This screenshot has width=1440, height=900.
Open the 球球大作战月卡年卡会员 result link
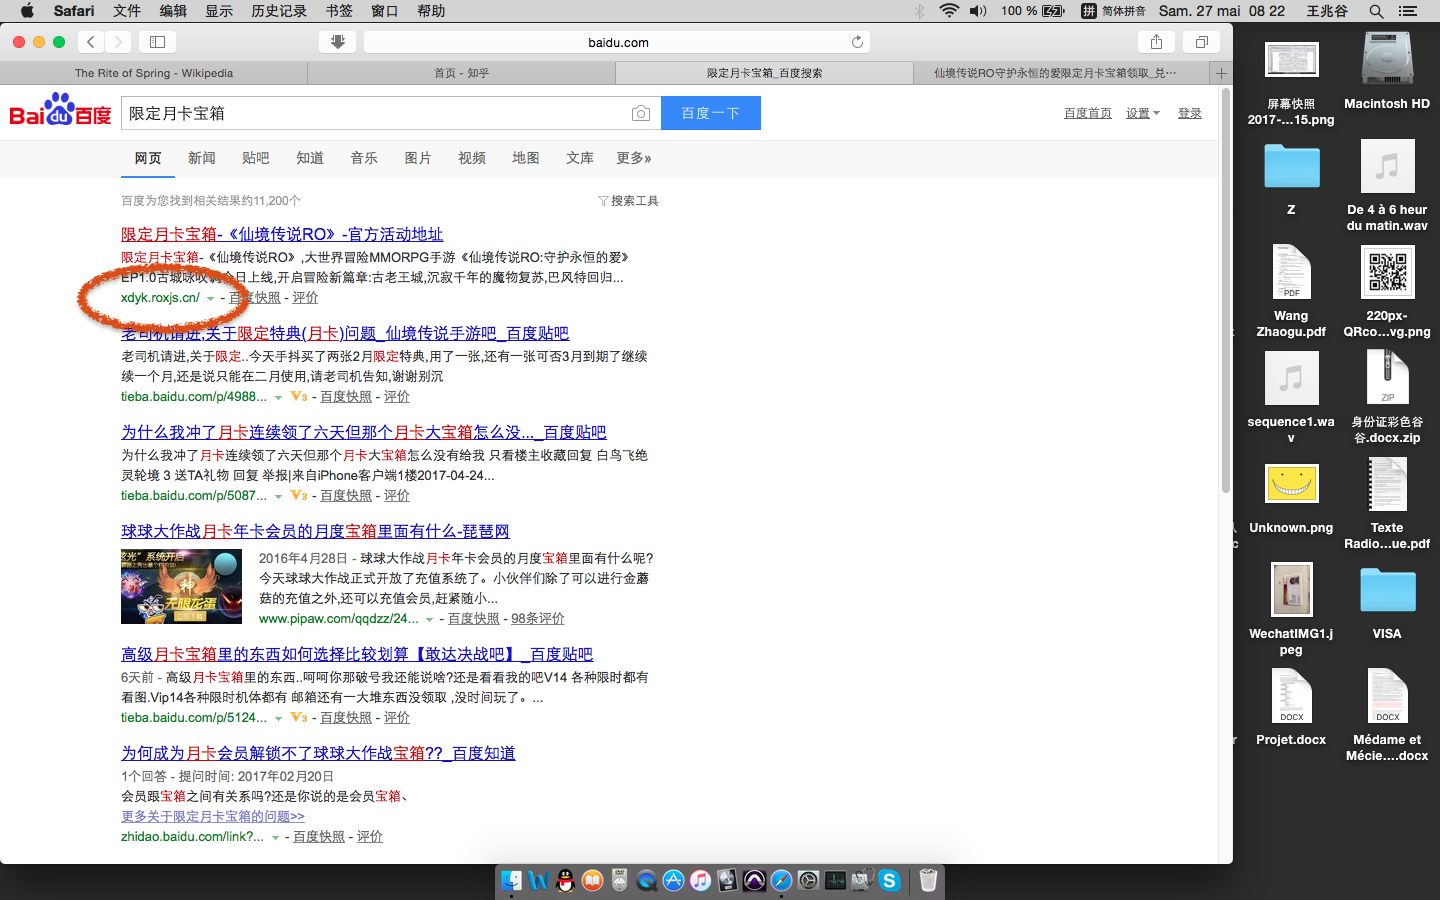click(315, 531)
